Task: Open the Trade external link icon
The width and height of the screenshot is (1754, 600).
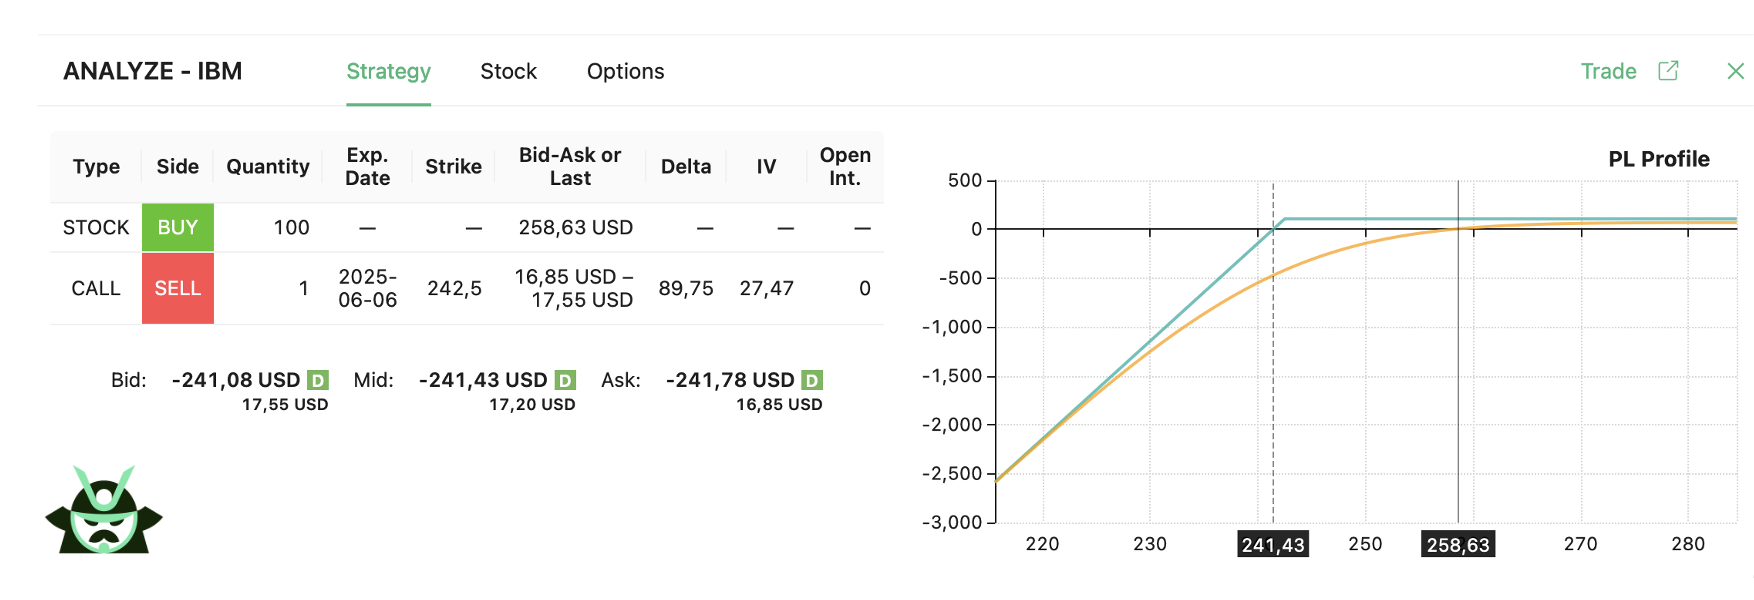Action: 1668,71
